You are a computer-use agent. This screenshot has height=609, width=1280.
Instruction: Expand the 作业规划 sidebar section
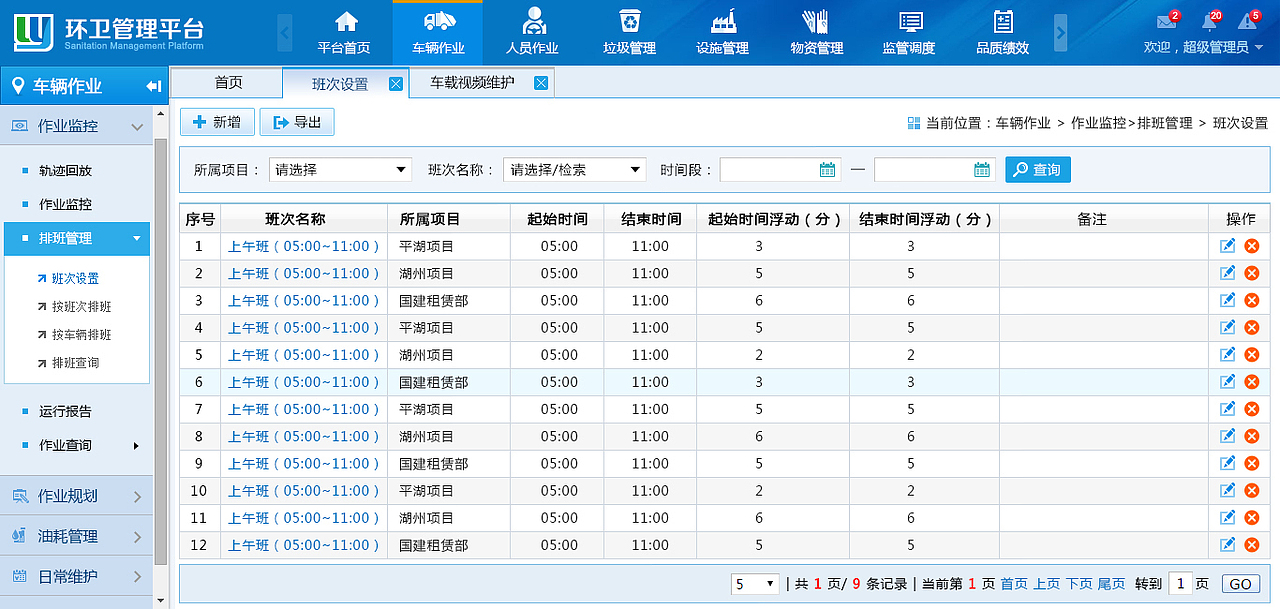click(x=76, y=496)
